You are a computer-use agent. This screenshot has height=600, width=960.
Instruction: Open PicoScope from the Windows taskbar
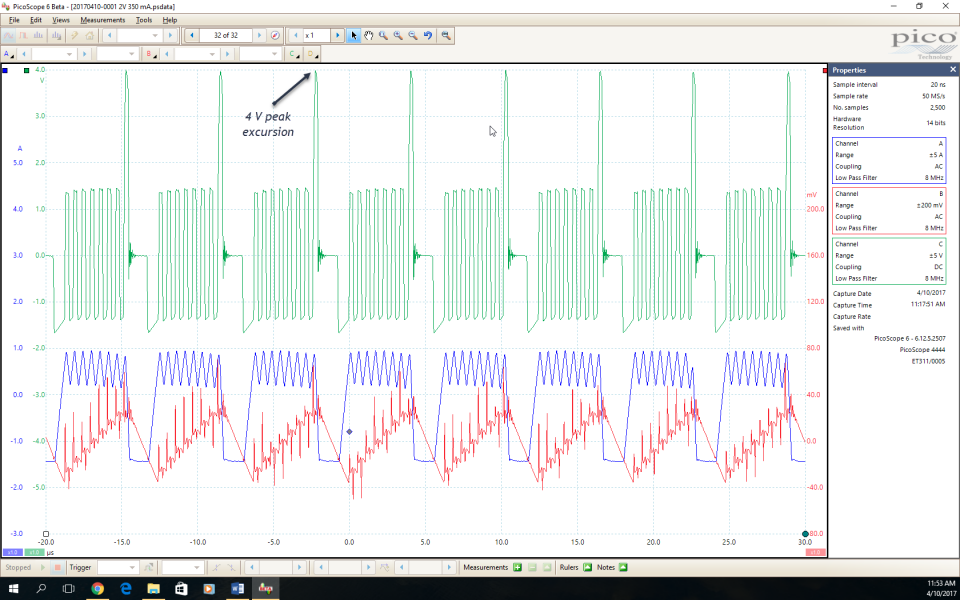265,588
